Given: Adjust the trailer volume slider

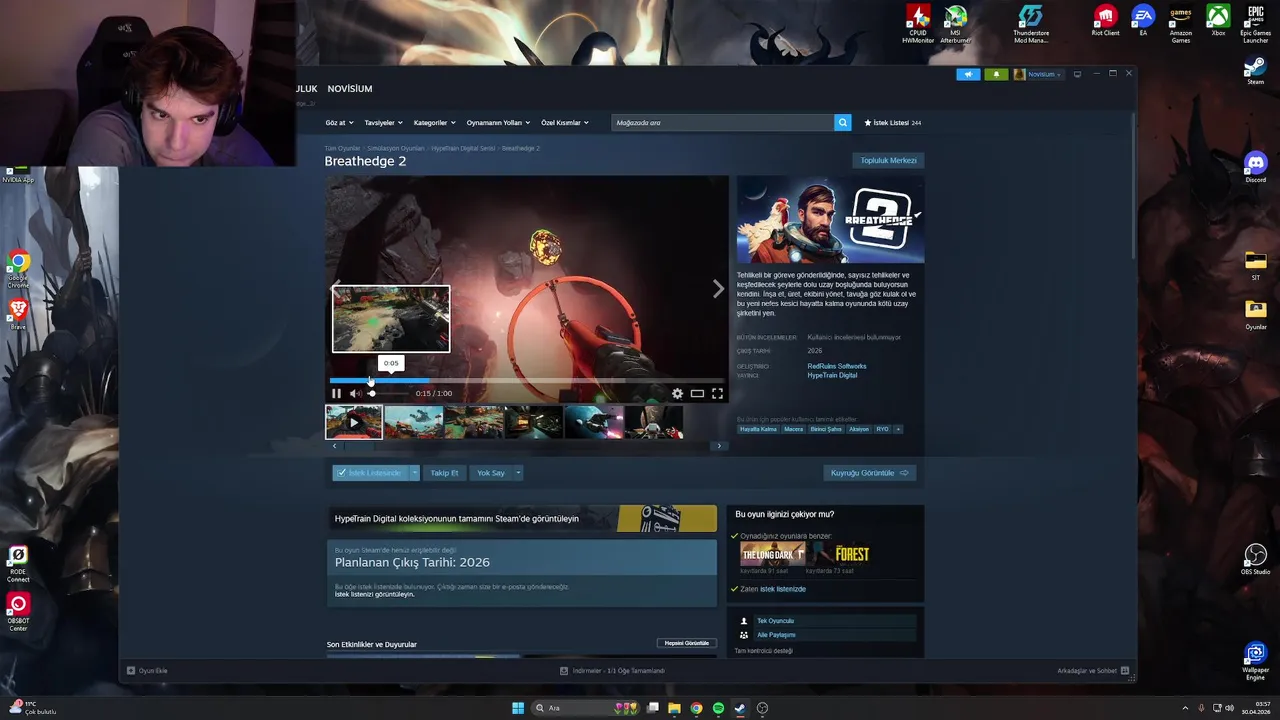Looking at the screenshot, I should tap(389, 393).
